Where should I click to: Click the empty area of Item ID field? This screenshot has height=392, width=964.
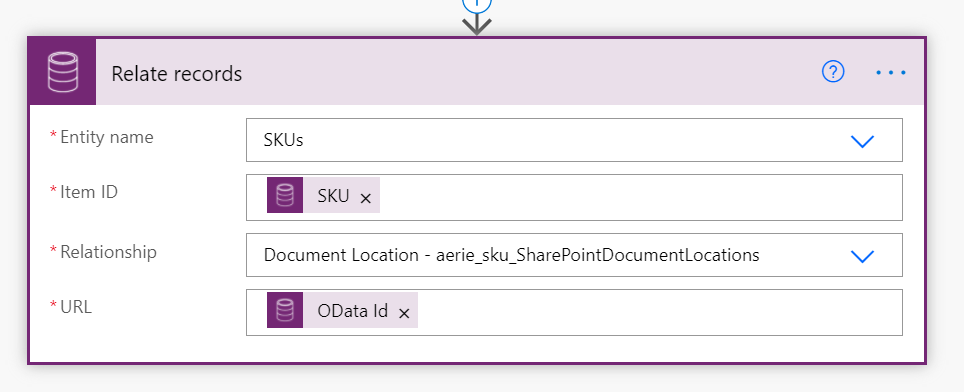coord(639,197)
